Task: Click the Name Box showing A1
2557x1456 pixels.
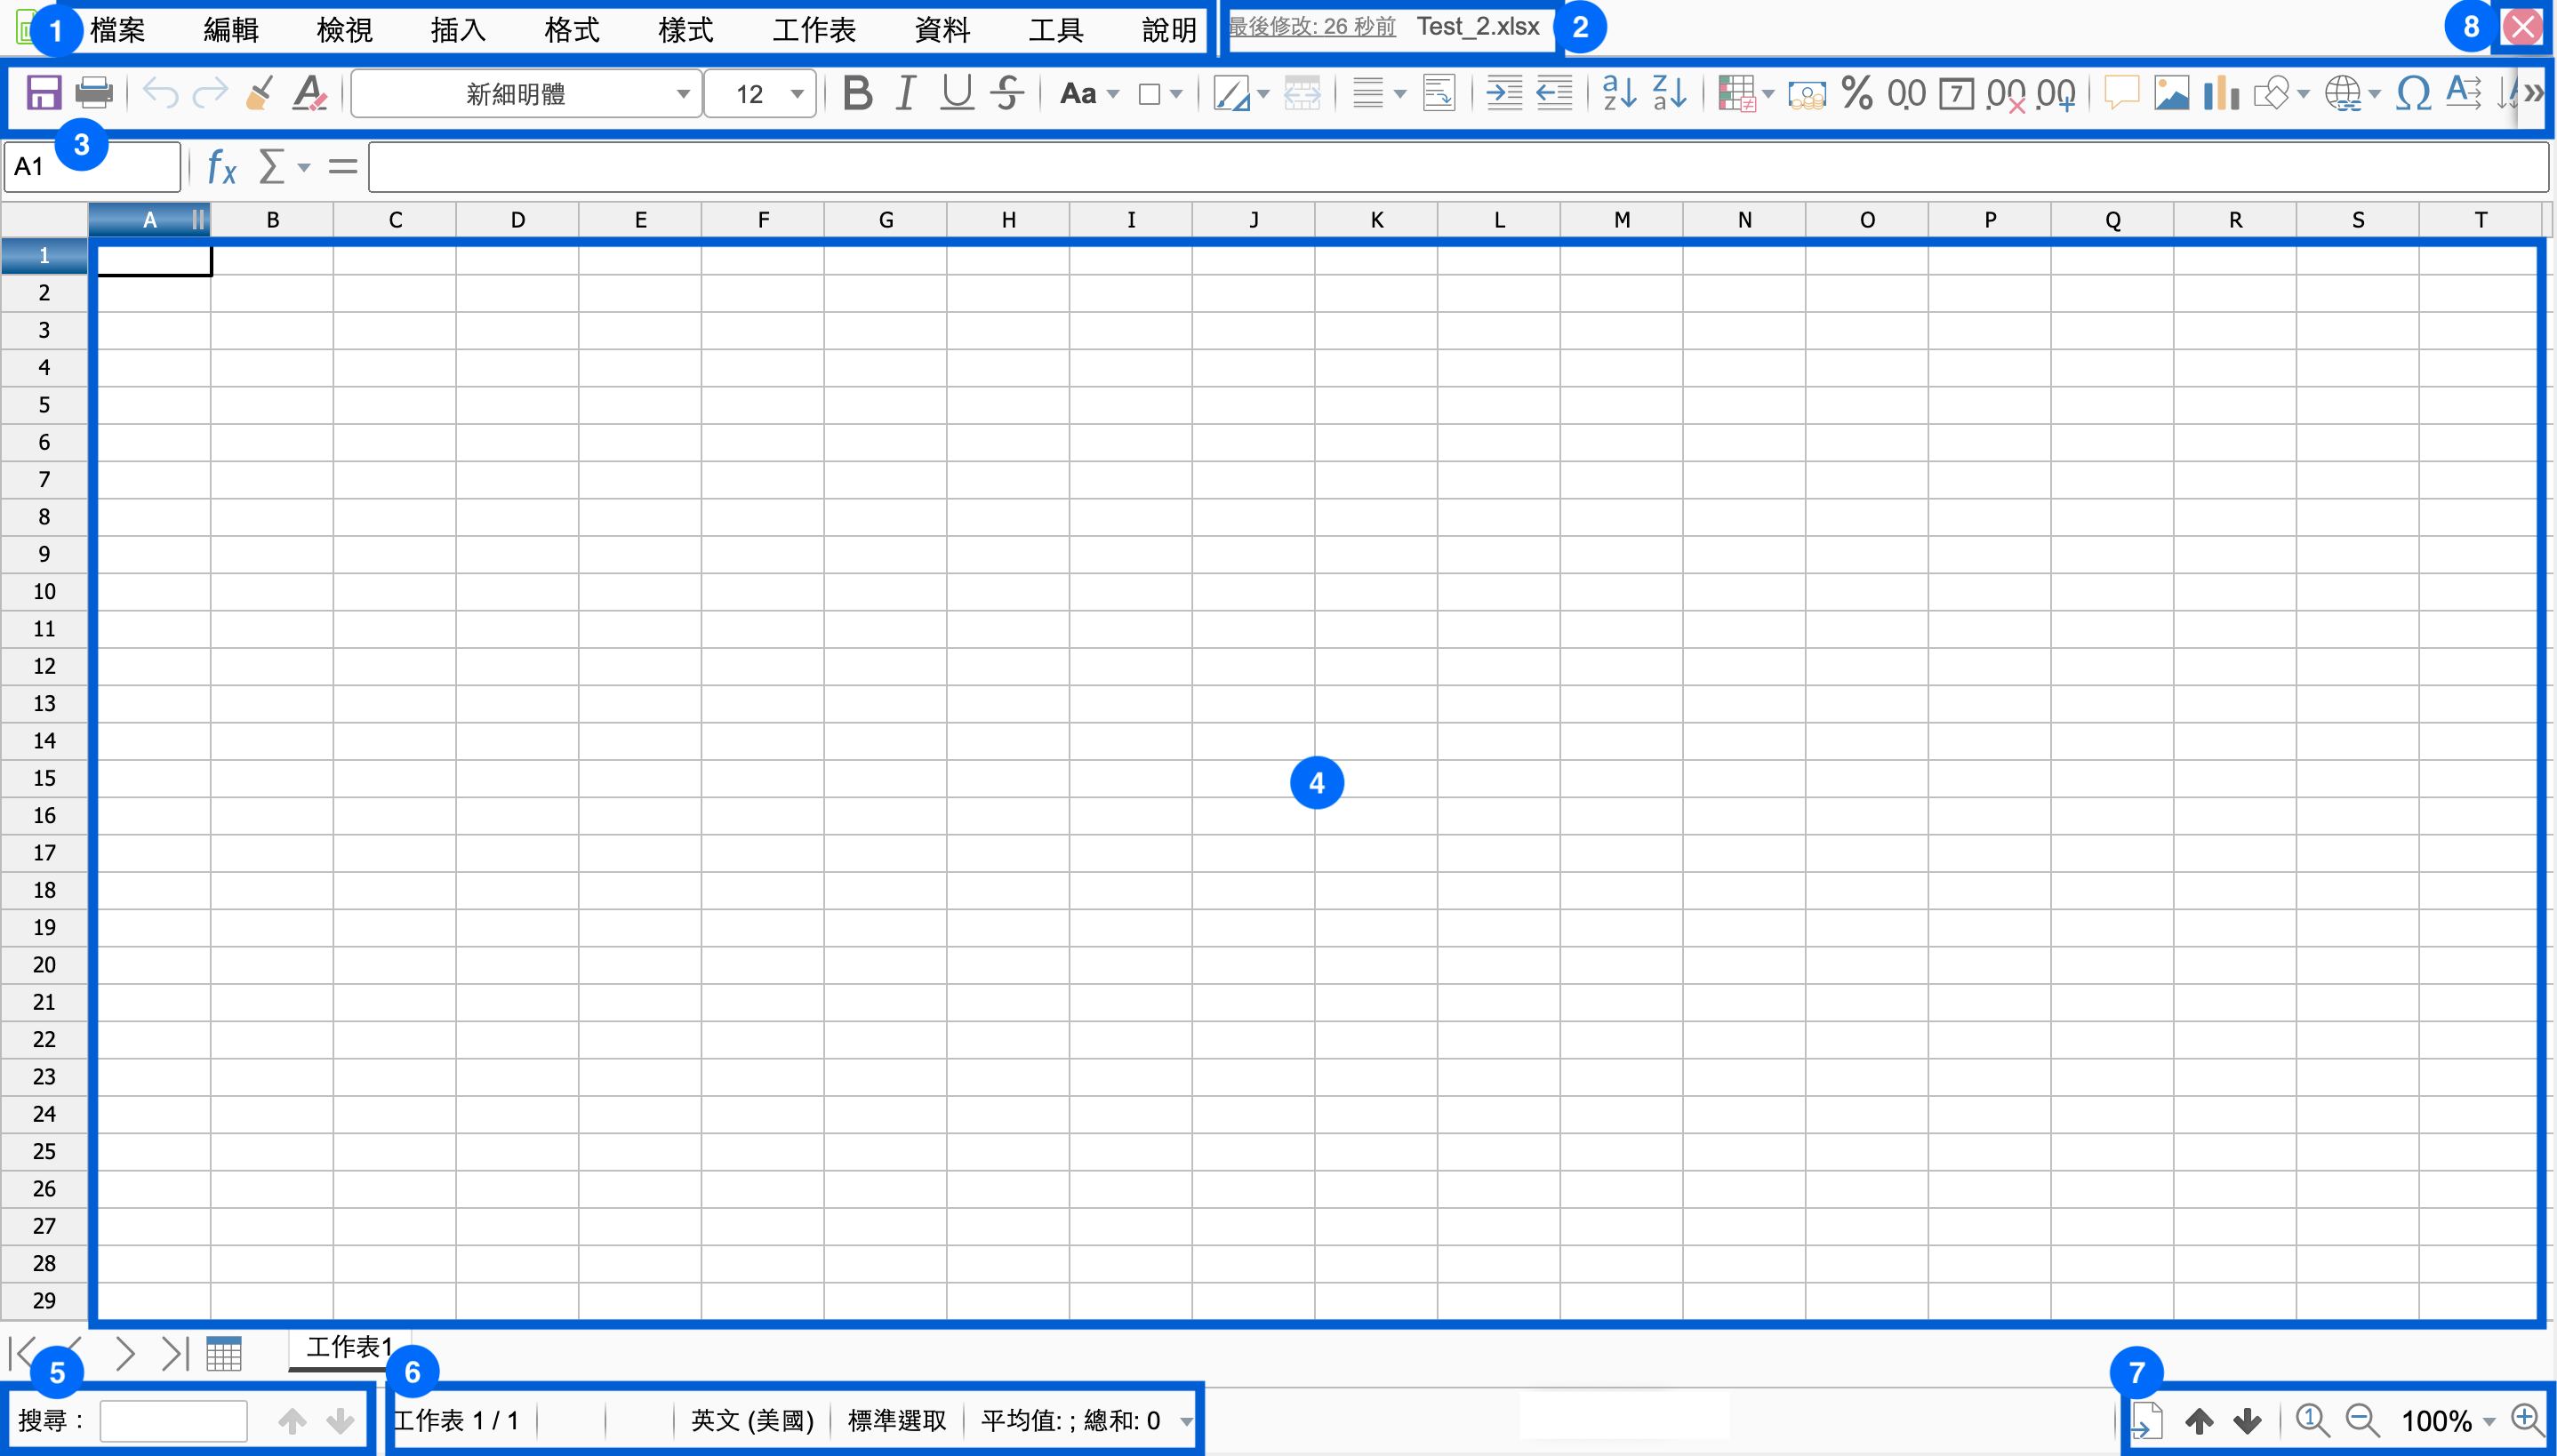Action: pyautogui.click(x=92, y=166)
